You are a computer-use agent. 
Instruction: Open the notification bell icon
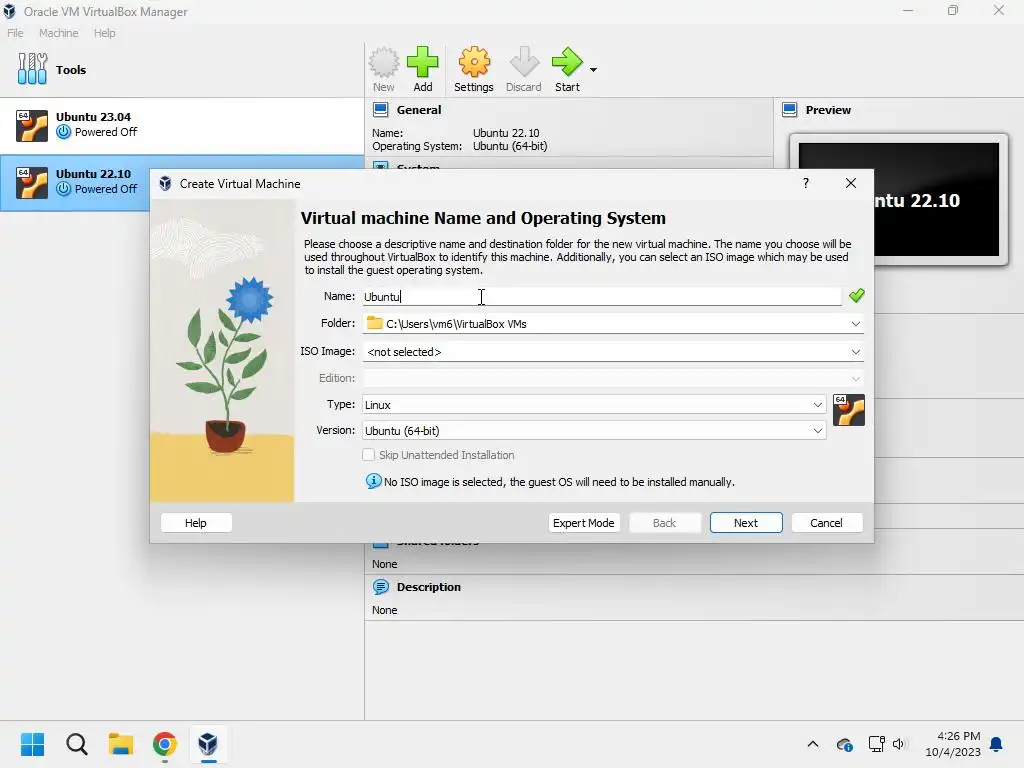click(996, 744)
